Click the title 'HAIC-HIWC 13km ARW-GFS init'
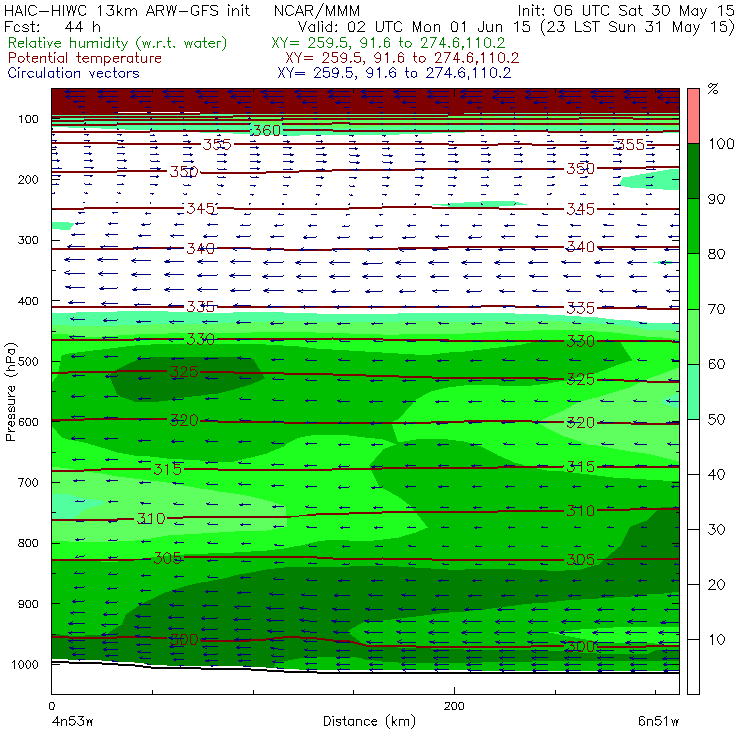 (x=127, y=10)
